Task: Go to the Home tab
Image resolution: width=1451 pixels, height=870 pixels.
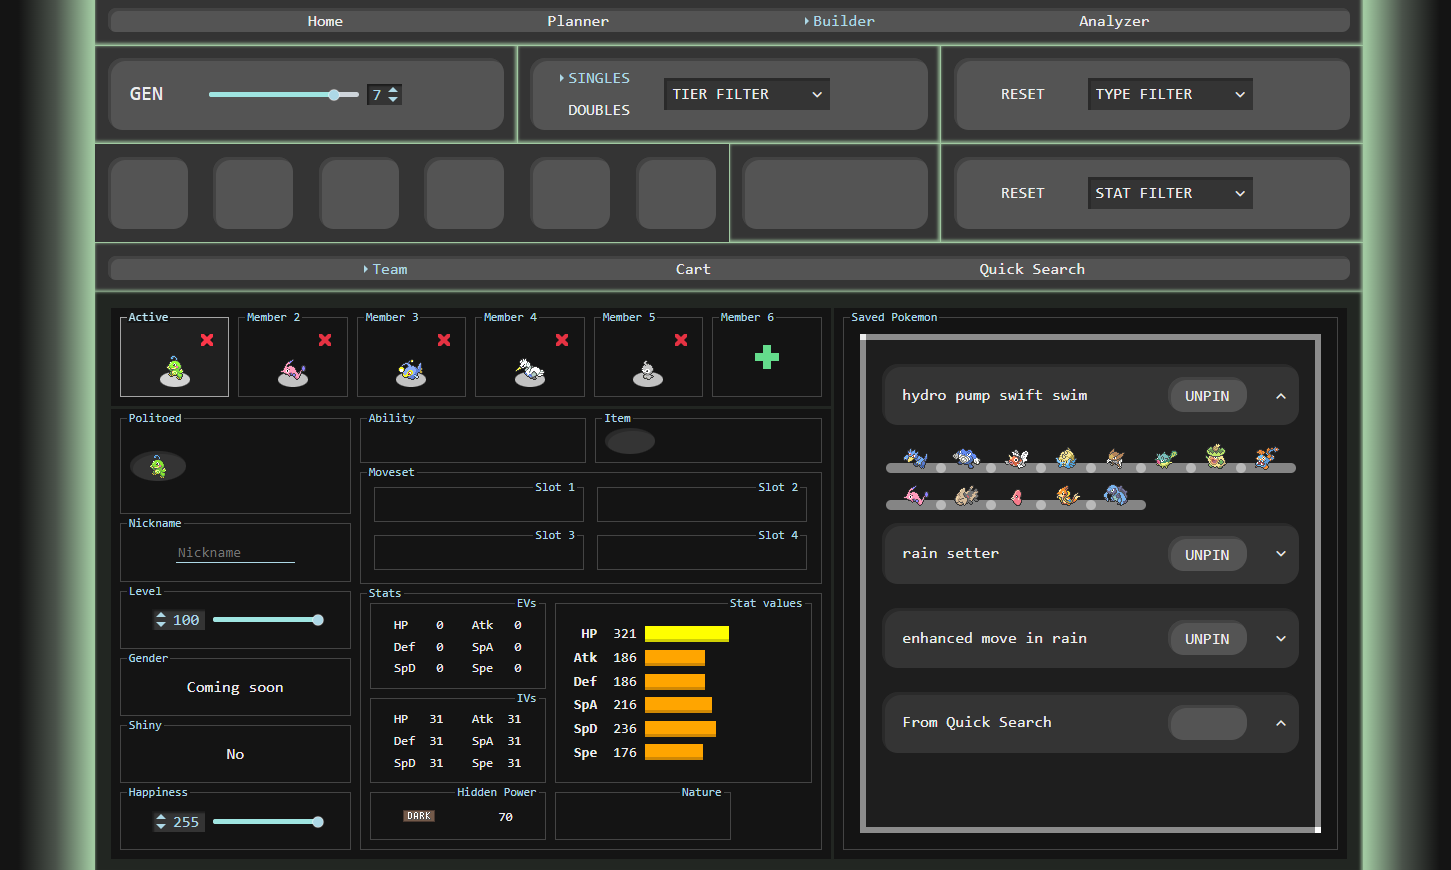Action: (x=325, y=21)
